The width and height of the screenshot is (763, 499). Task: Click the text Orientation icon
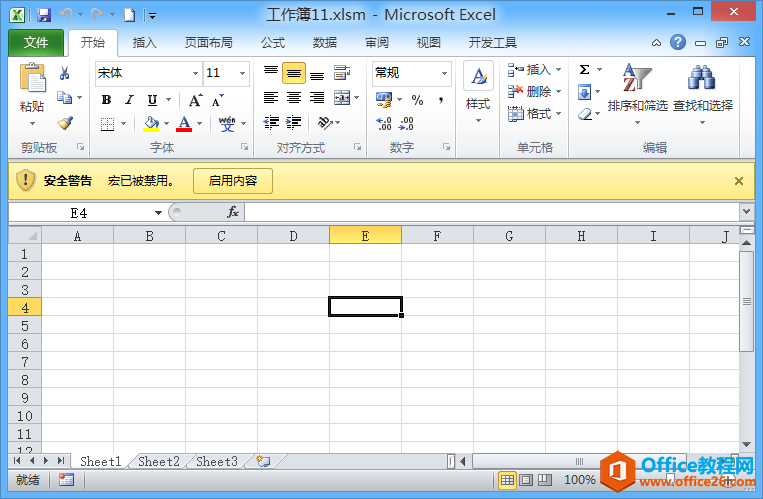[325, 123]
